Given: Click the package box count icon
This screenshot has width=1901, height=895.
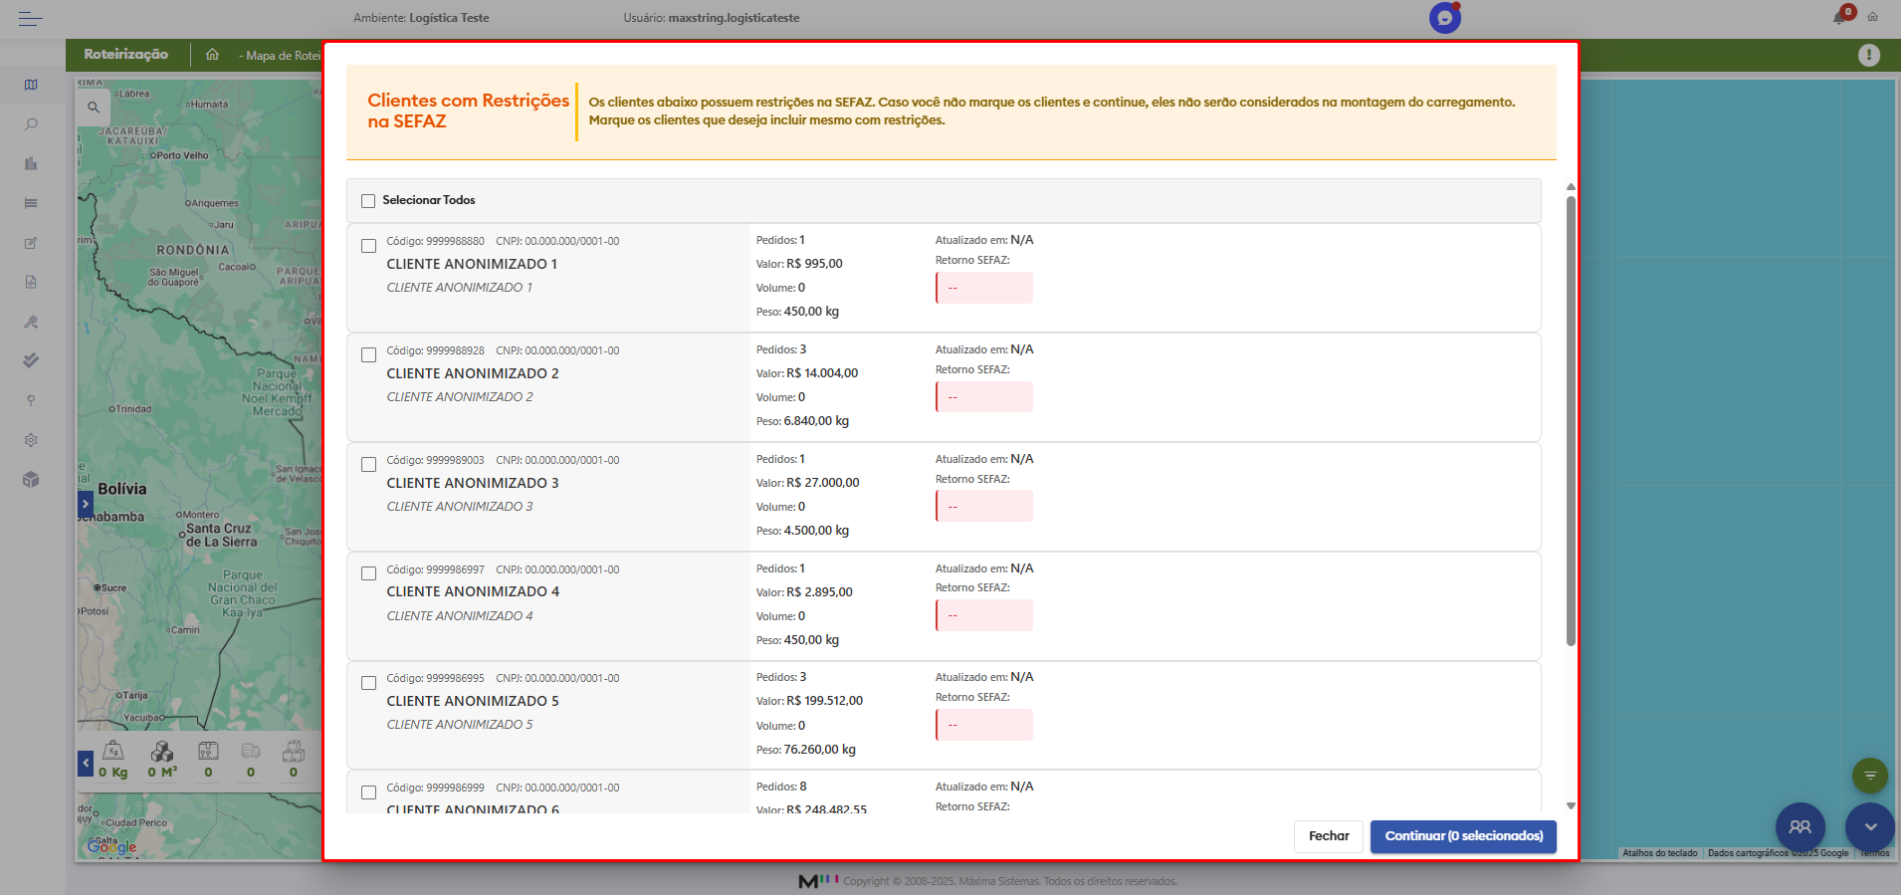Looking at the screenshot, I should point(208,751).
